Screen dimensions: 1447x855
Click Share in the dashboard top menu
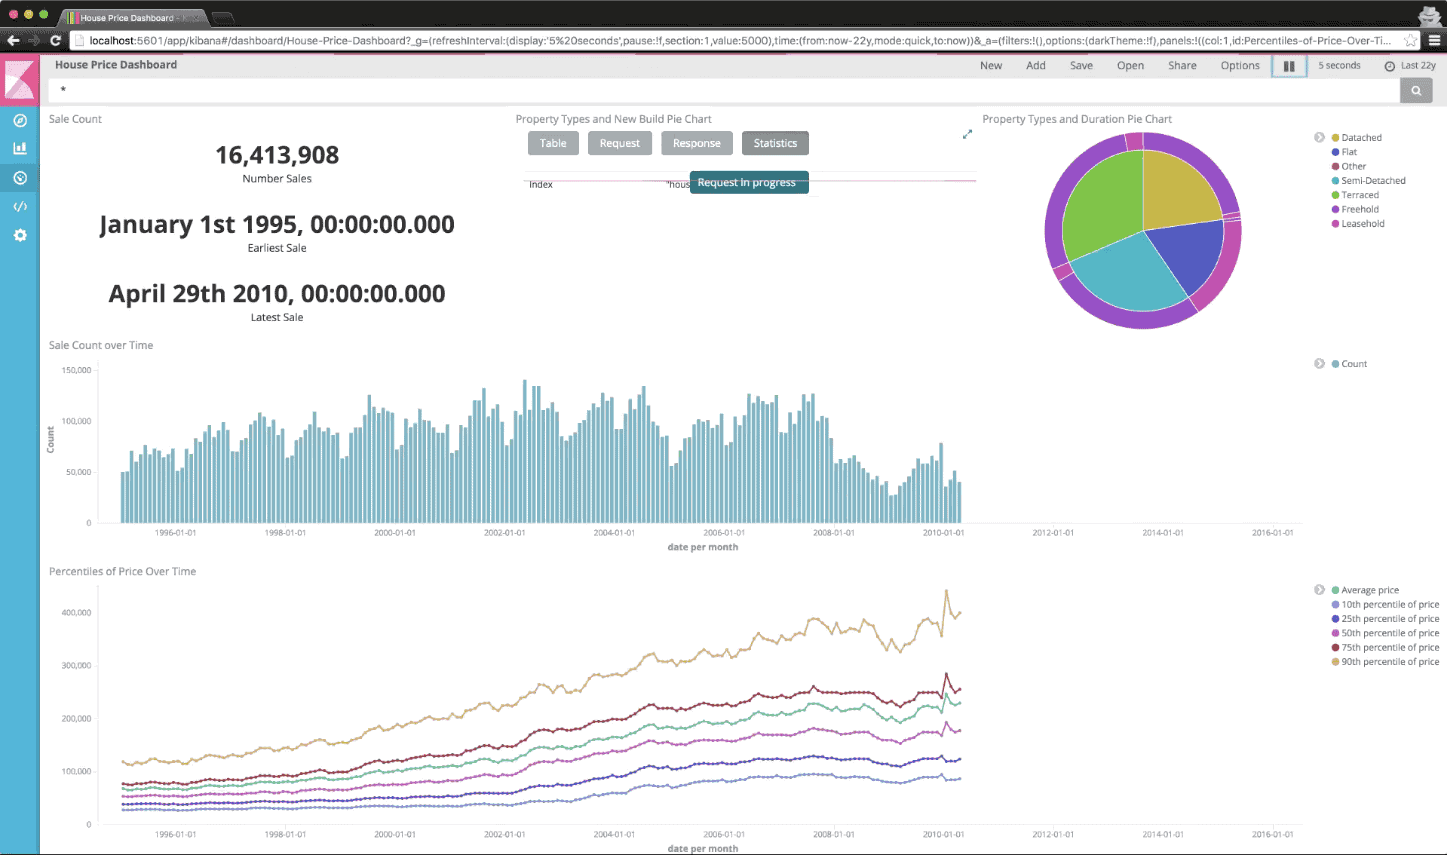click(1182, 66)
